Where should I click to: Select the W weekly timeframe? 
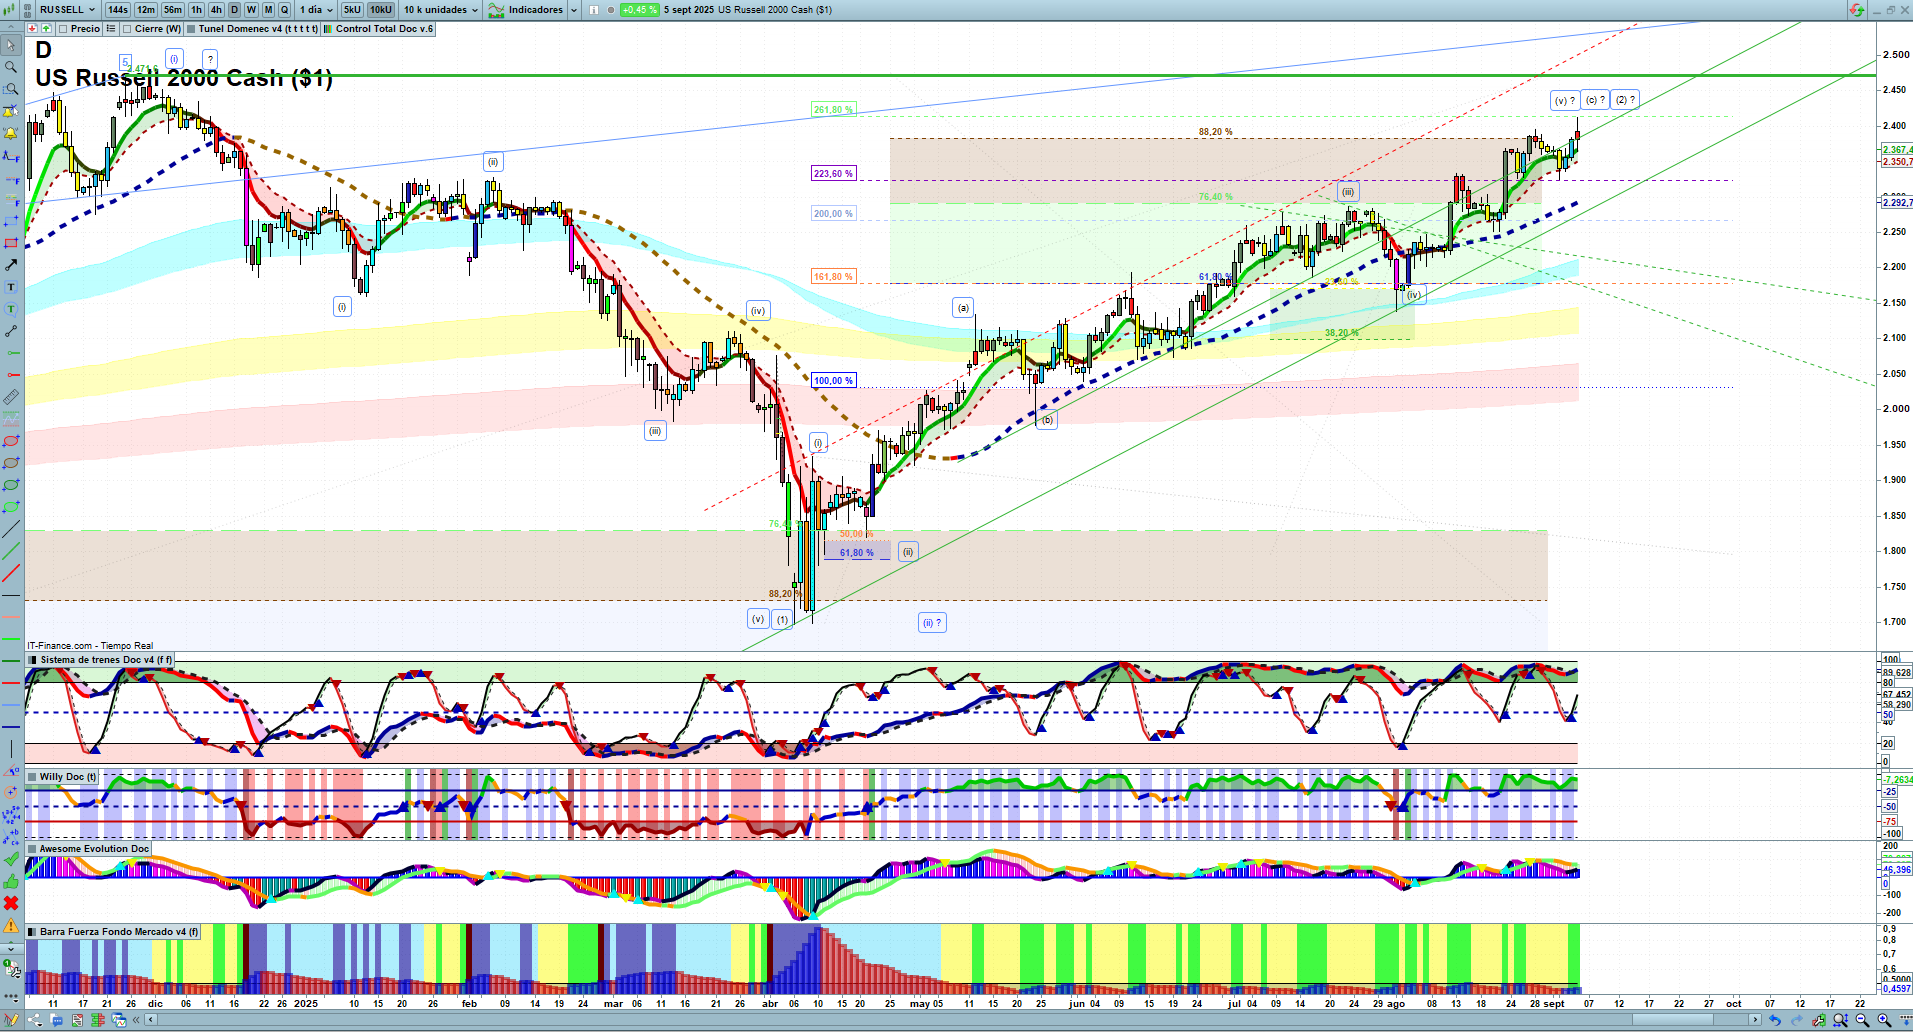coord(251,10)
